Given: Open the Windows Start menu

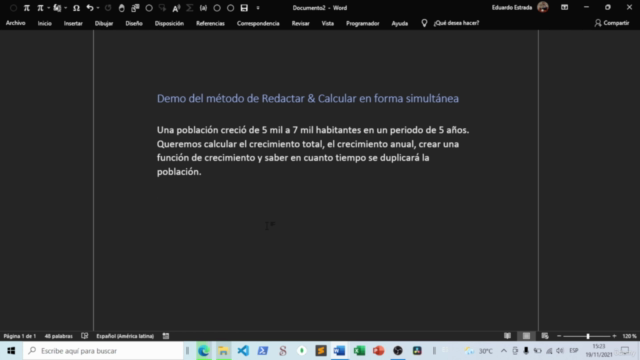Looking at the screenshot, I should 11,351.
